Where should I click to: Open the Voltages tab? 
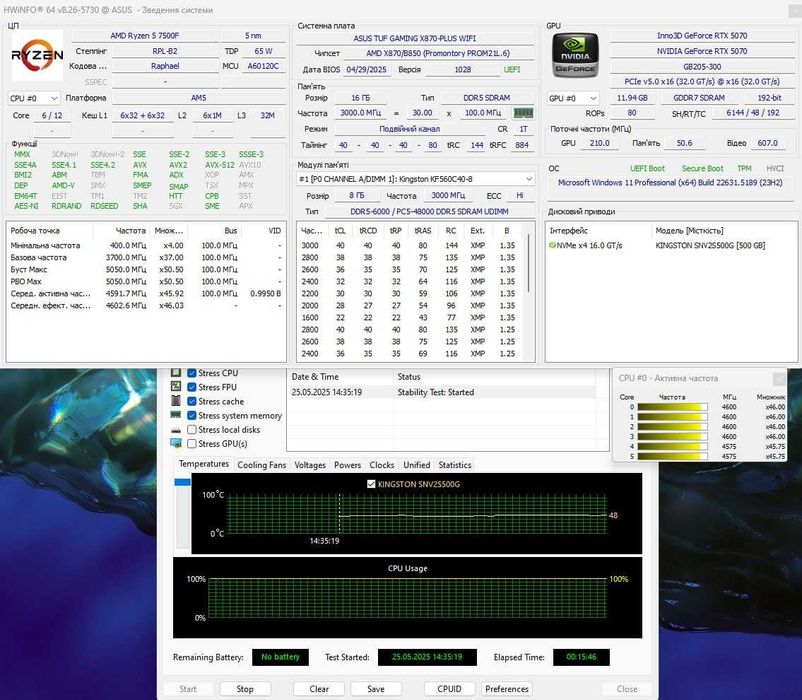[x=310, y=465]
